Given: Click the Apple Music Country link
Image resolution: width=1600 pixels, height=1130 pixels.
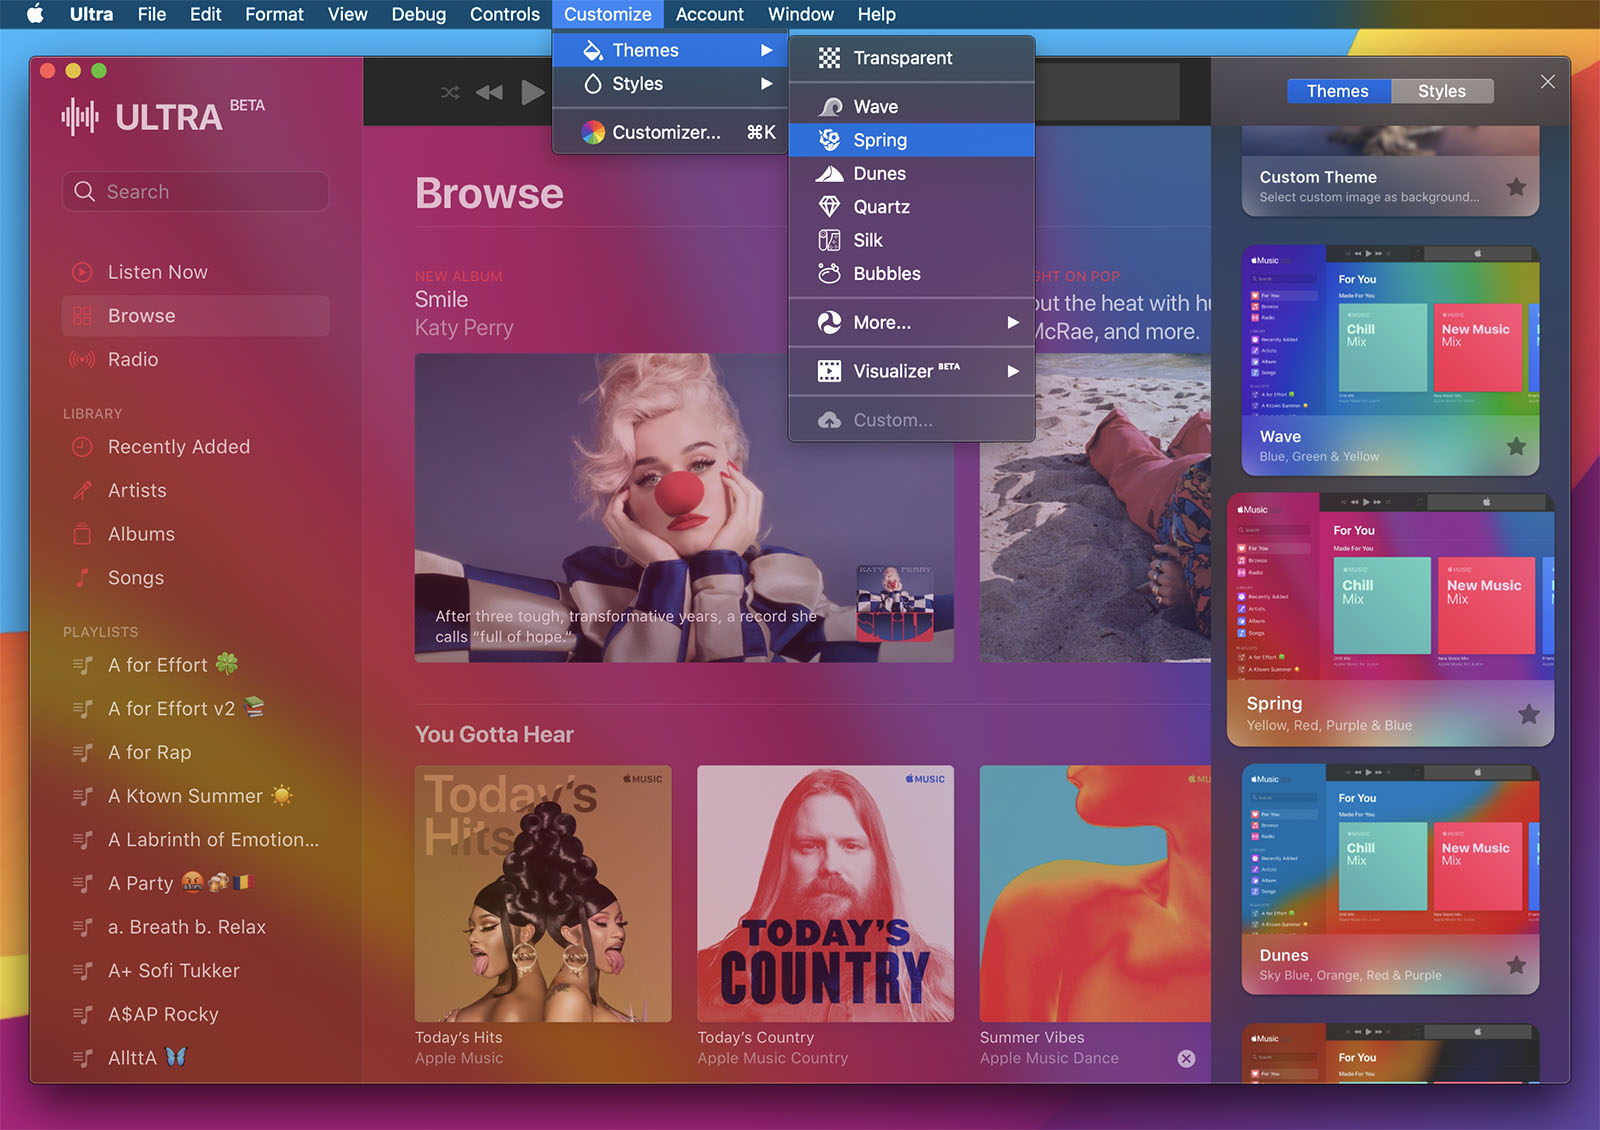Looking at the screenshot, I should coord(773,1058).
